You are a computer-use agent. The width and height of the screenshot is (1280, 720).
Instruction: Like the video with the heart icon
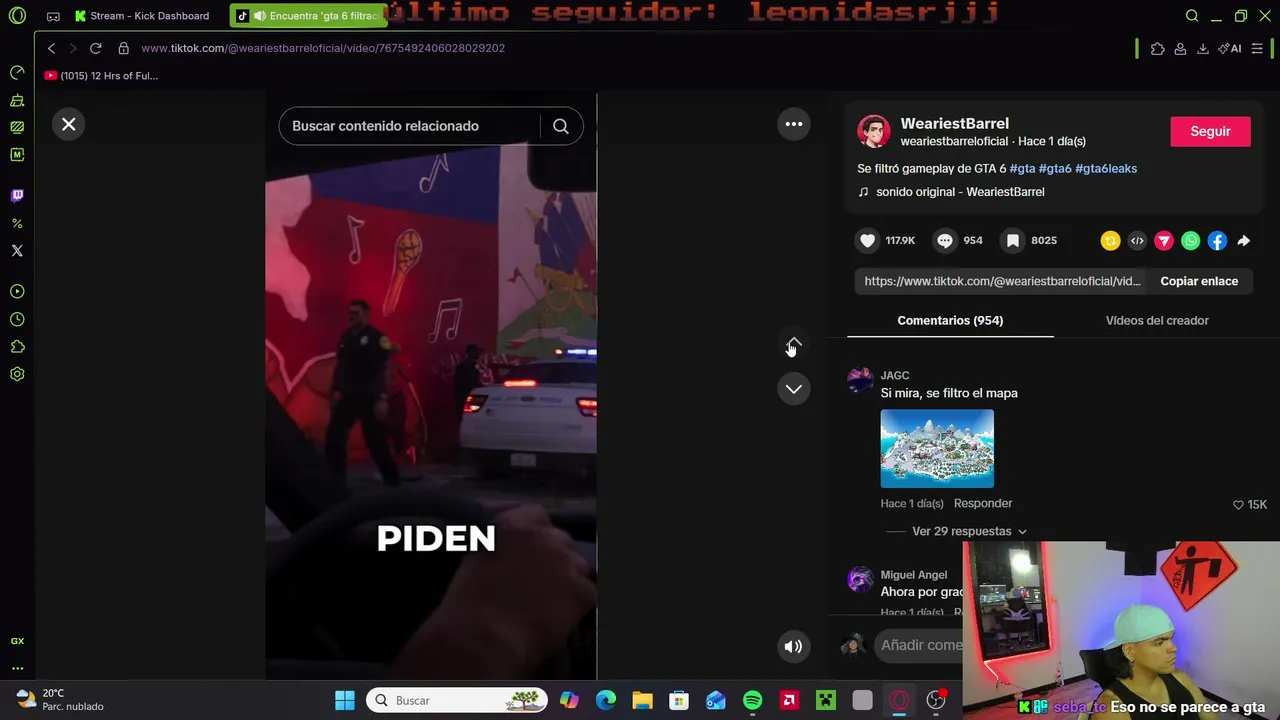click(x=868, y=240)
